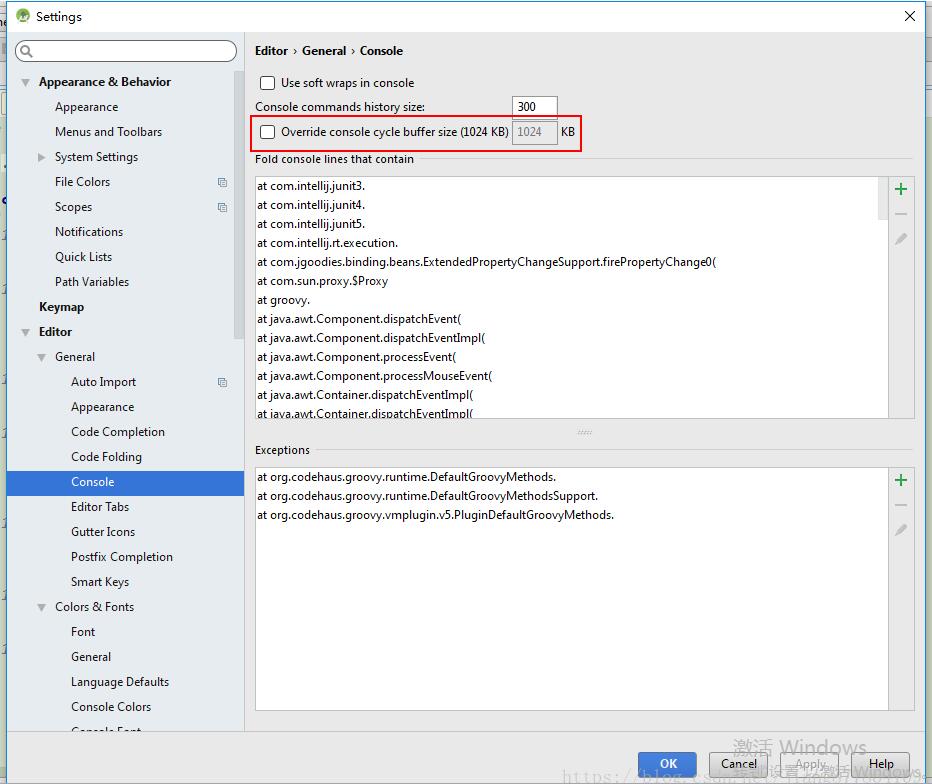
Task: Edit an exception pattern via pencil icon
Action: (x=900, y=528)
